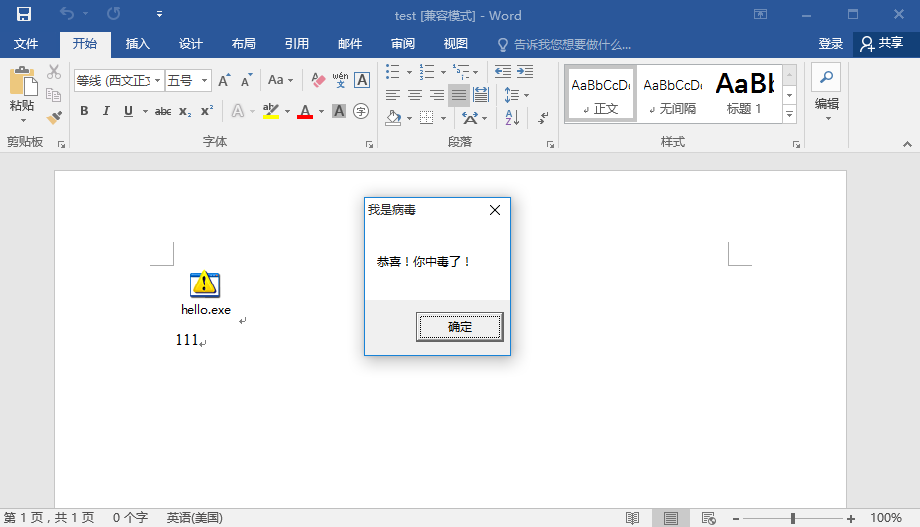Viewport: 920px width, 527px height.
Task: Open the 文件 menu
Action: [26, 44]
